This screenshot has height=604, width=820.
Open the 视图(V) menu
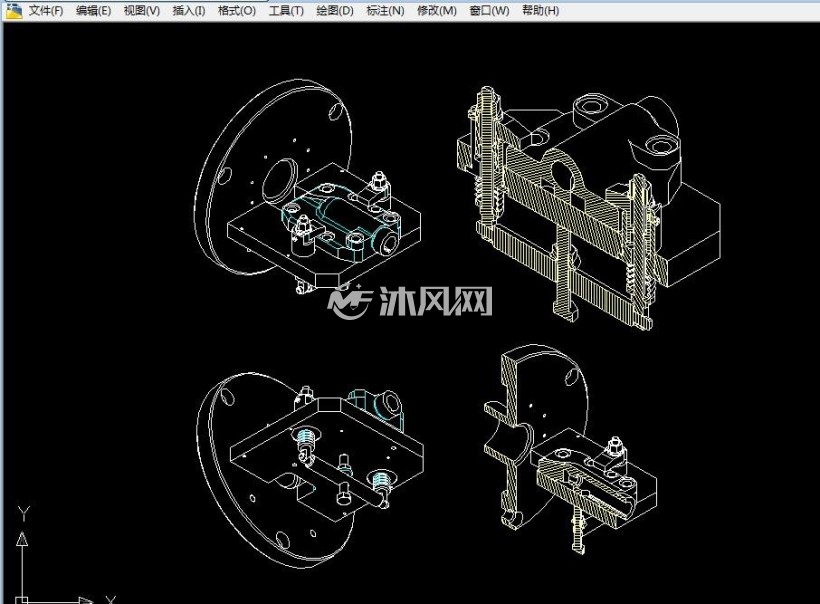click(142, 10)
